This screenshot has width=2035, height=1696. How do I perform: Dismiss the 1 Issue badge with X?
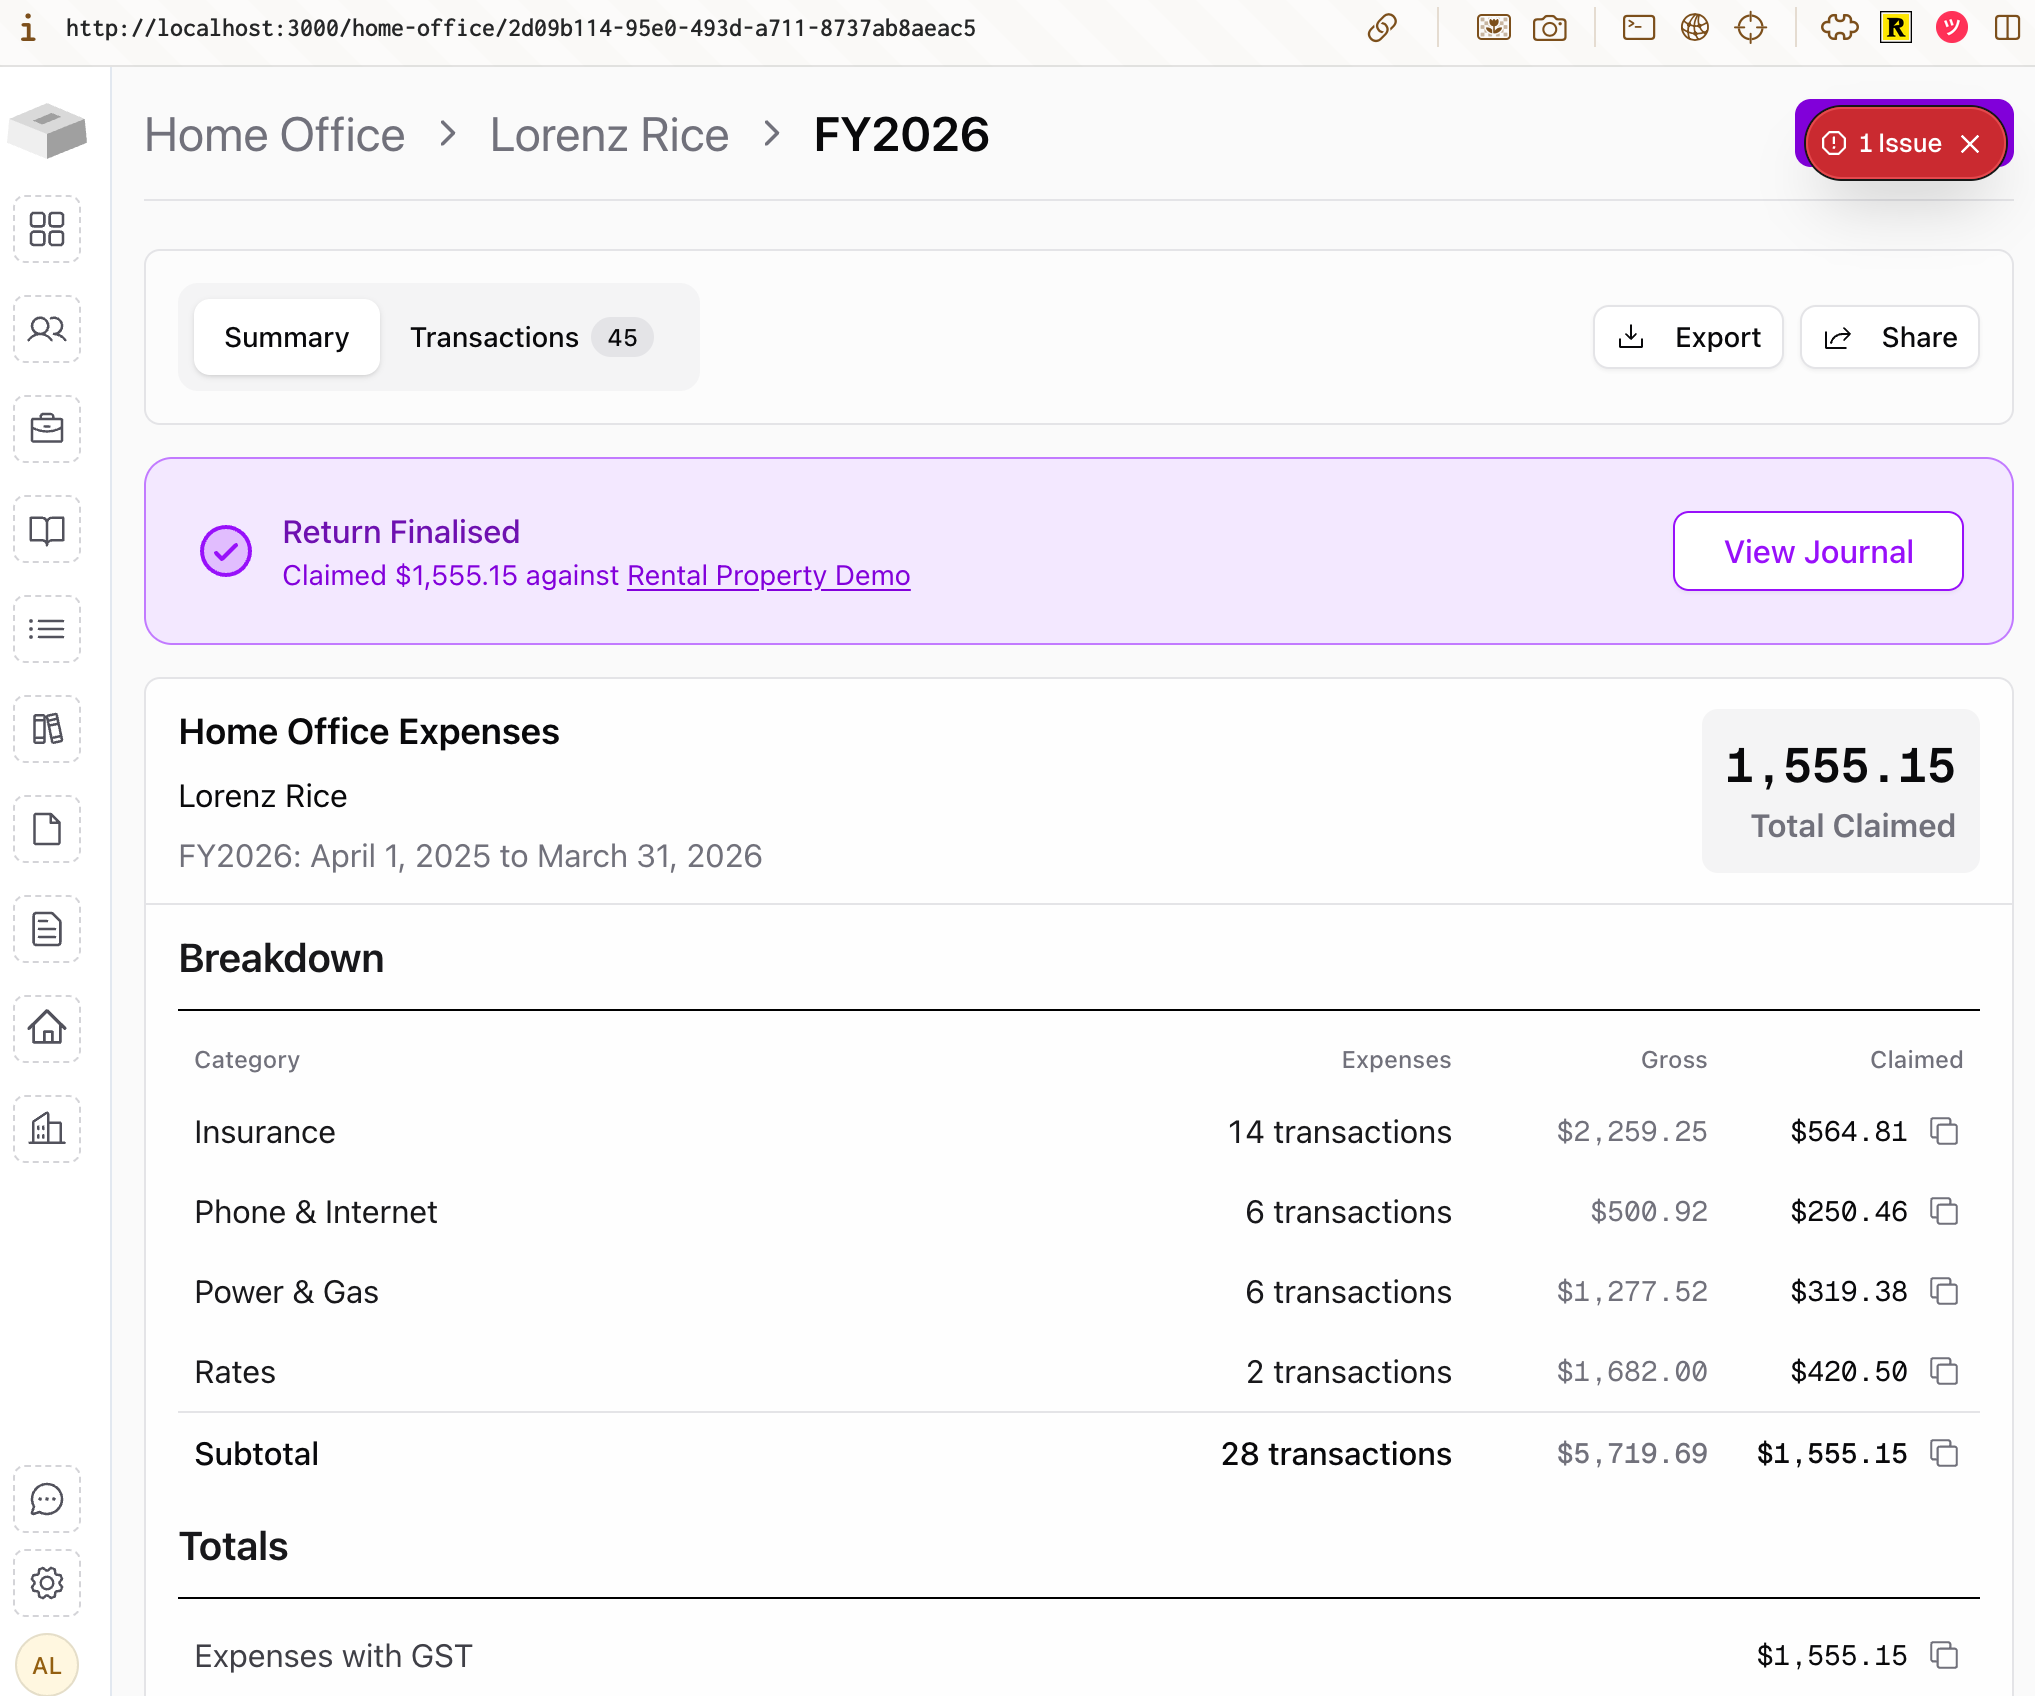click(x=1970, y=144)
